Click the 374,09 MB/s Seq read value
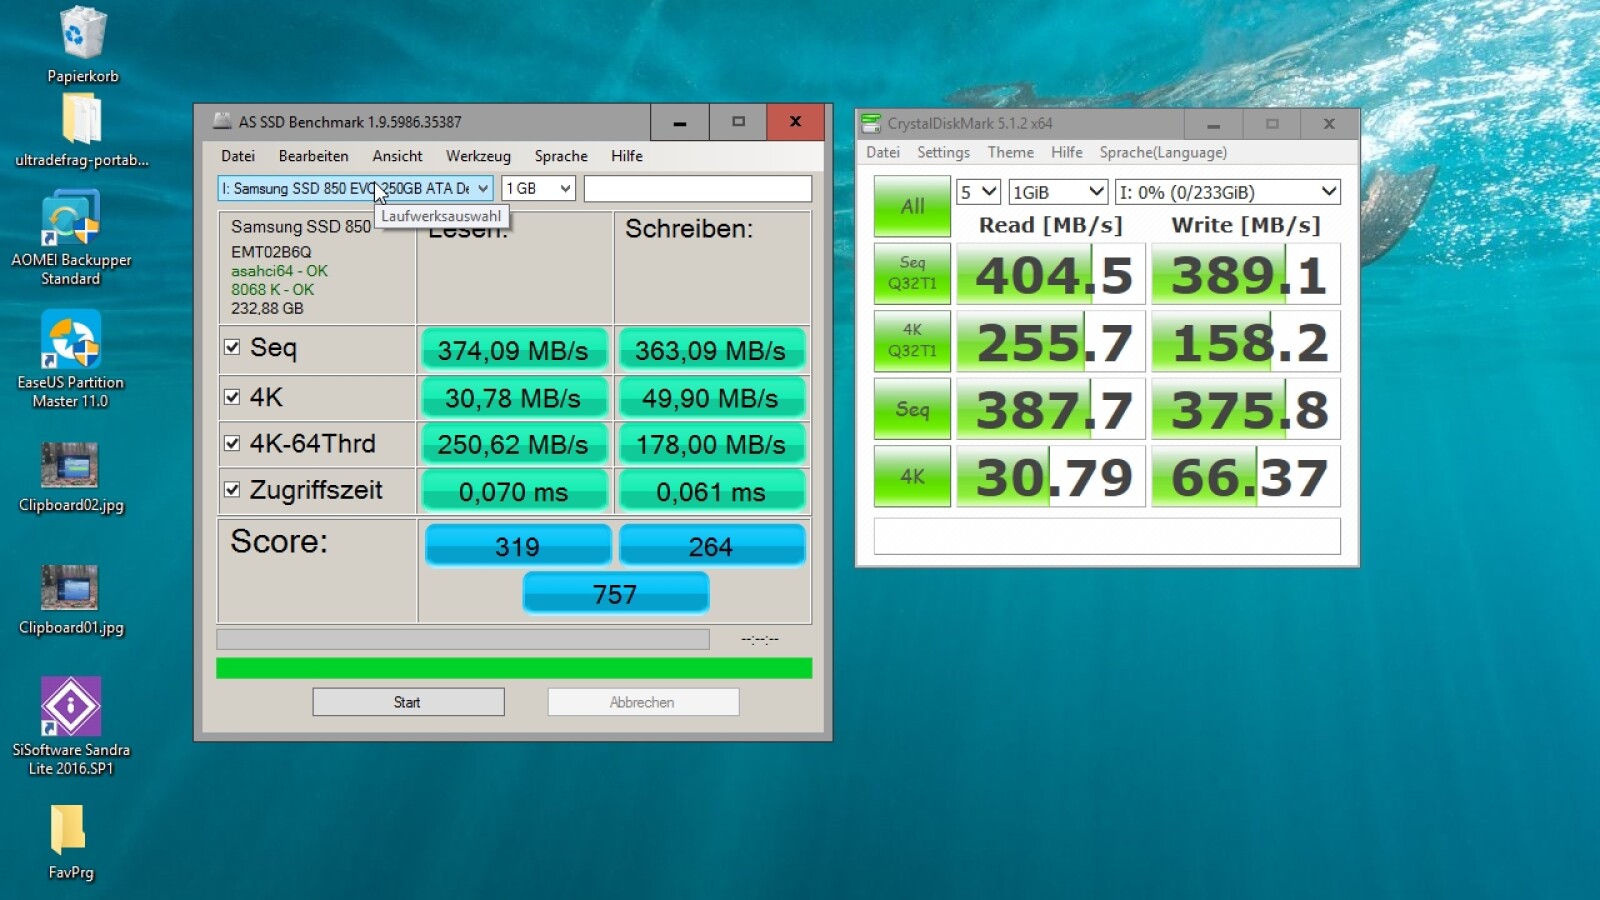Image resolution: width=1600 pixels, height=900 pixels. point(513,350)
